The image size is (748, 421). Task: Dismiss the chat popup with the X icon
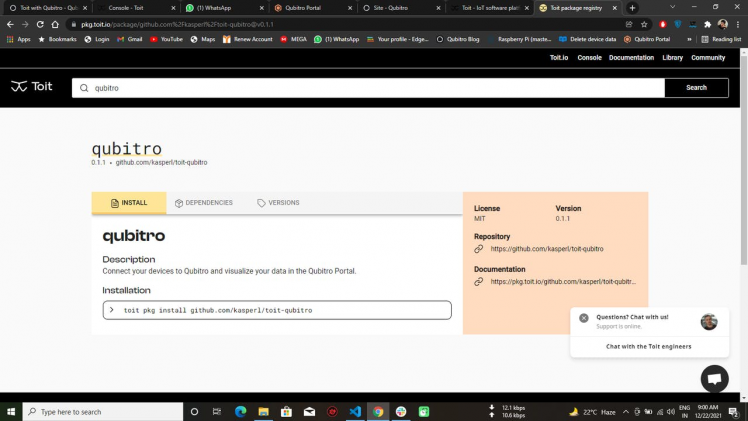click(583, 318)
